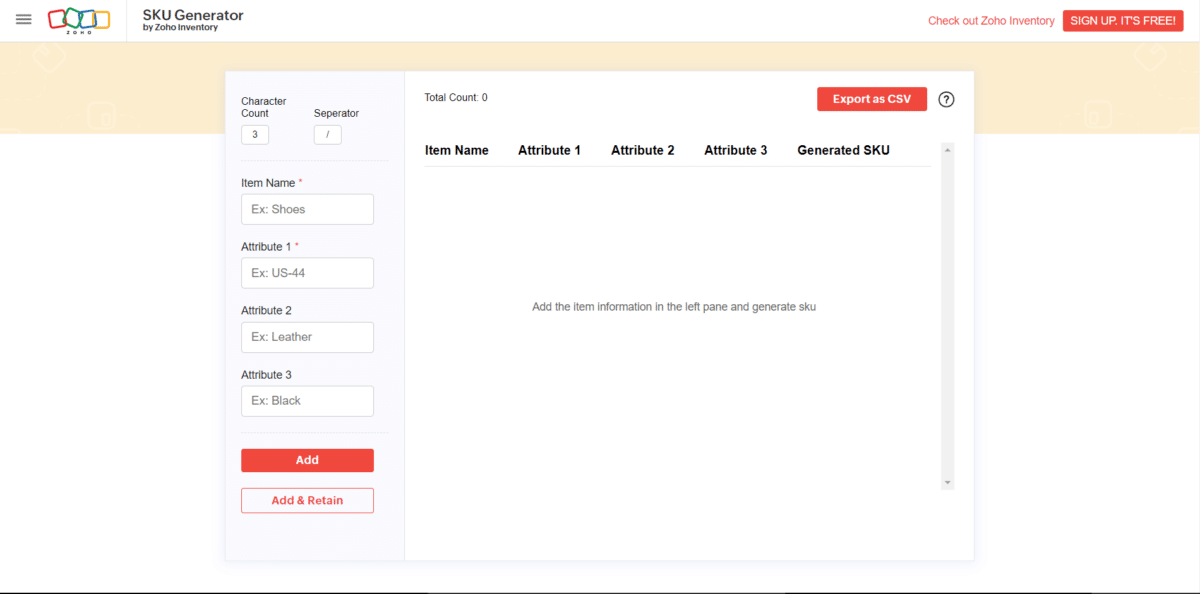Viewport: 1200px width, 594px height.
Task: Click the Attribute 2 column header
Action: [x=642, y=151]
